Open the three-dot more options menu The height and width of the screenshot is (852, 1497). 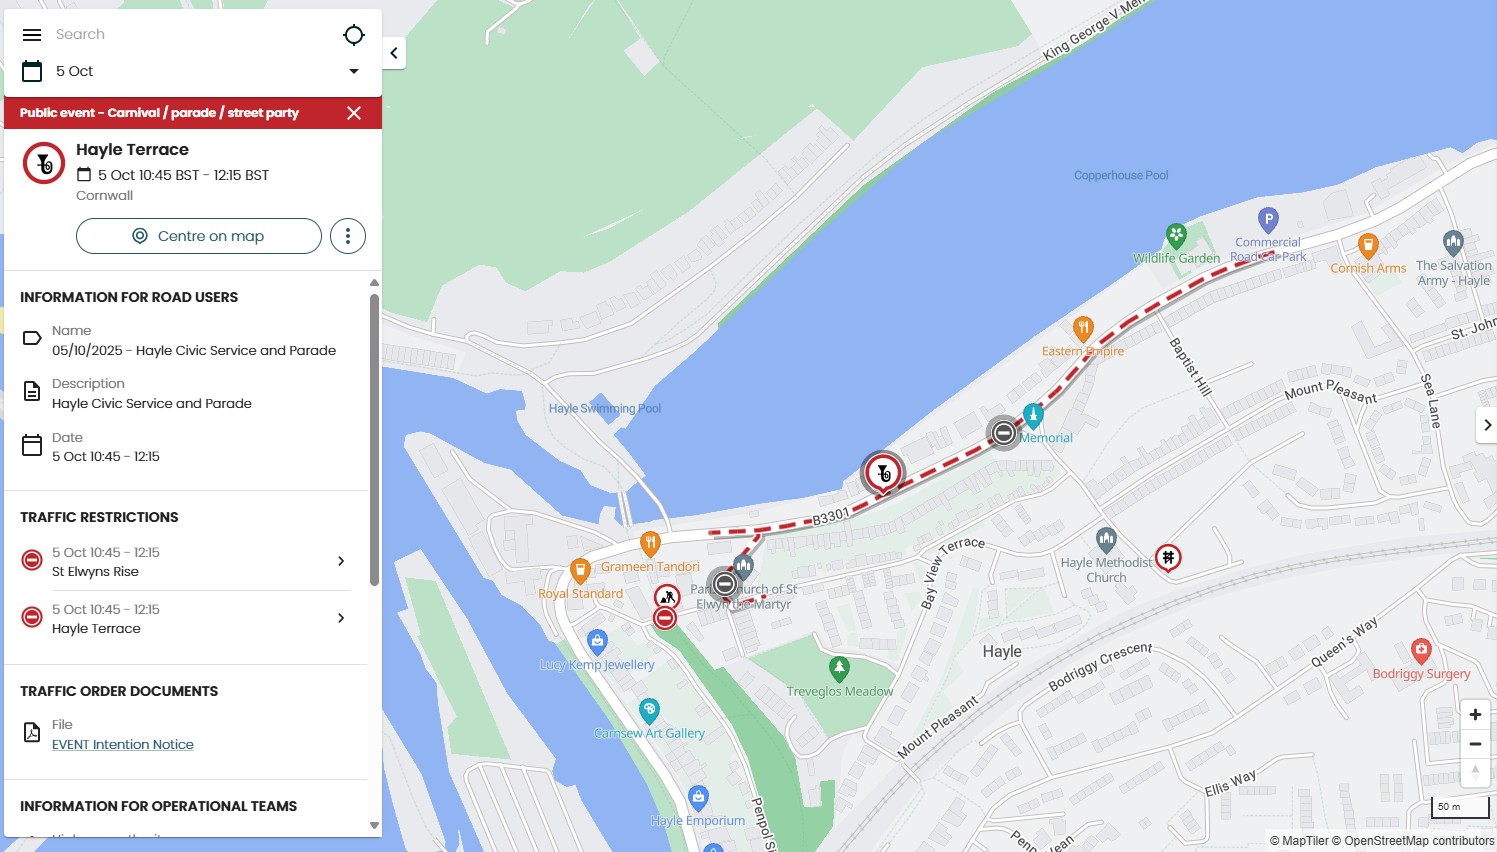point(348,236)
